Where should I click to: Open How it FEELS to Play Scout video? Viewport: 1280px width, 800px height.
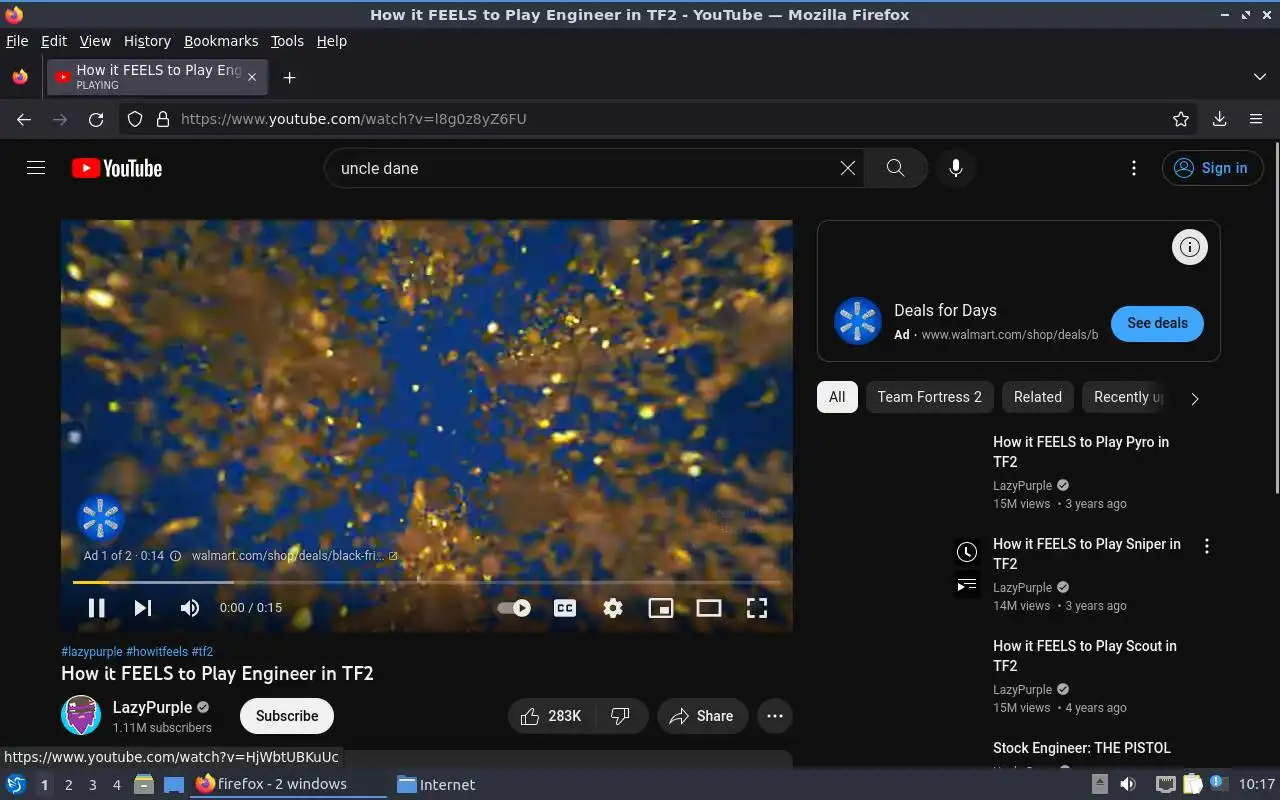coord(1085,655)
